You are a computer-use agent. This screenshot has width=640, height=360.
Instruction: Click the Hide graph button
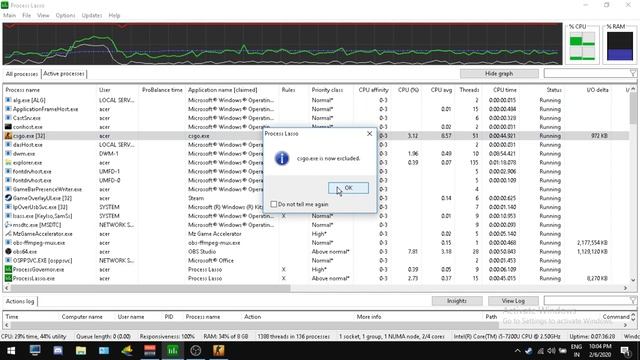(499, 73)
